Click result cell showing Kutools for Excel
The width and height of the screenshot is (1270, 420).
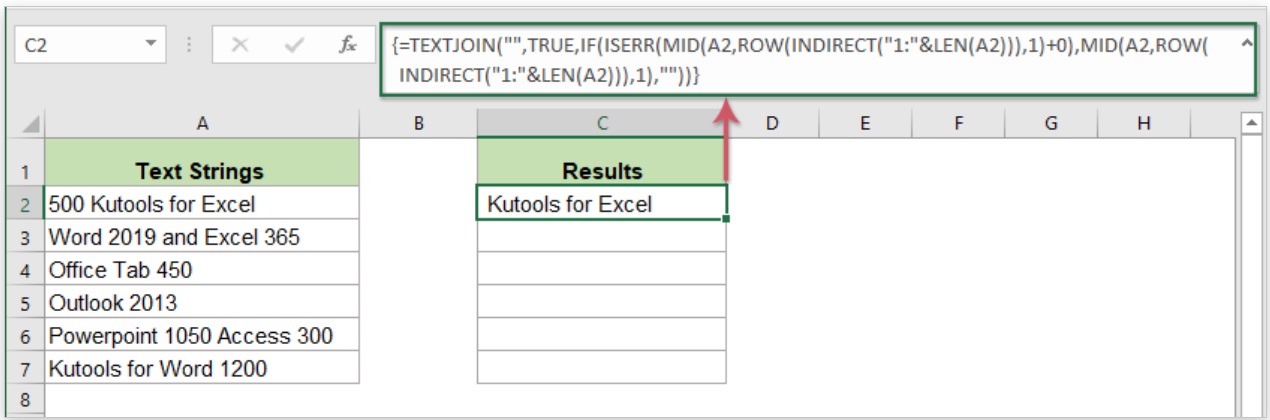(x=602, y=203)
